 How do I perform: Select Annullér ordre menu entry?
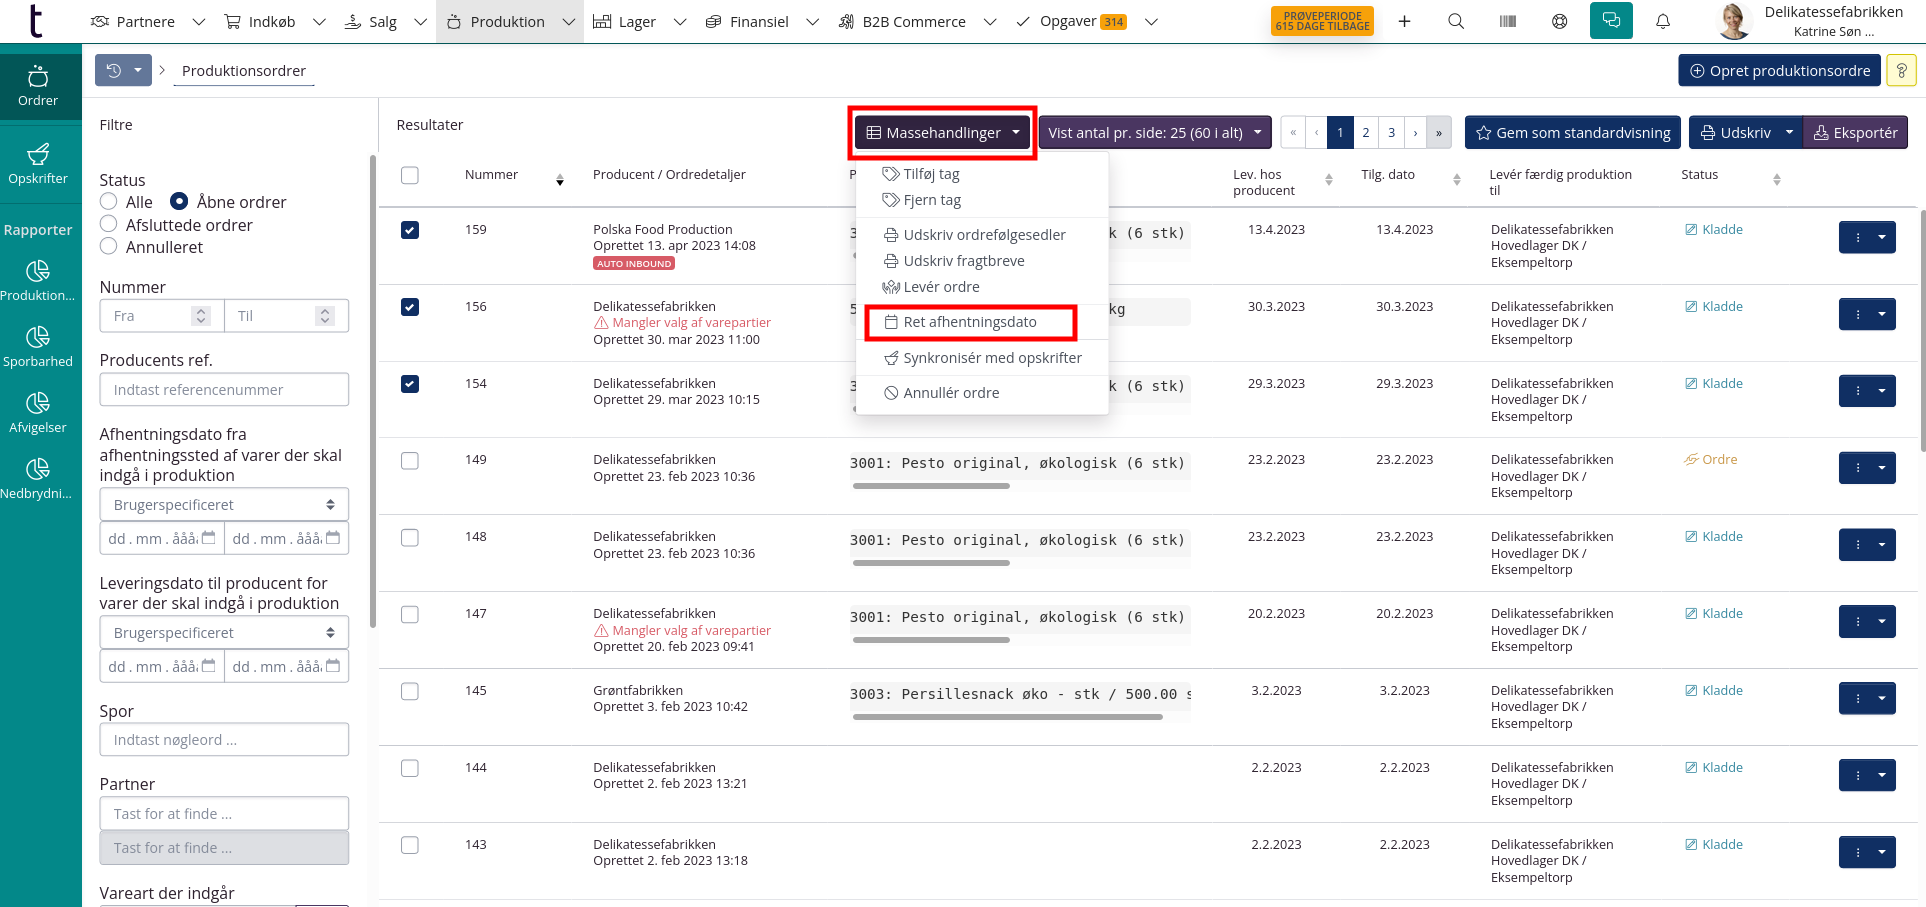[x=950, y=393]
